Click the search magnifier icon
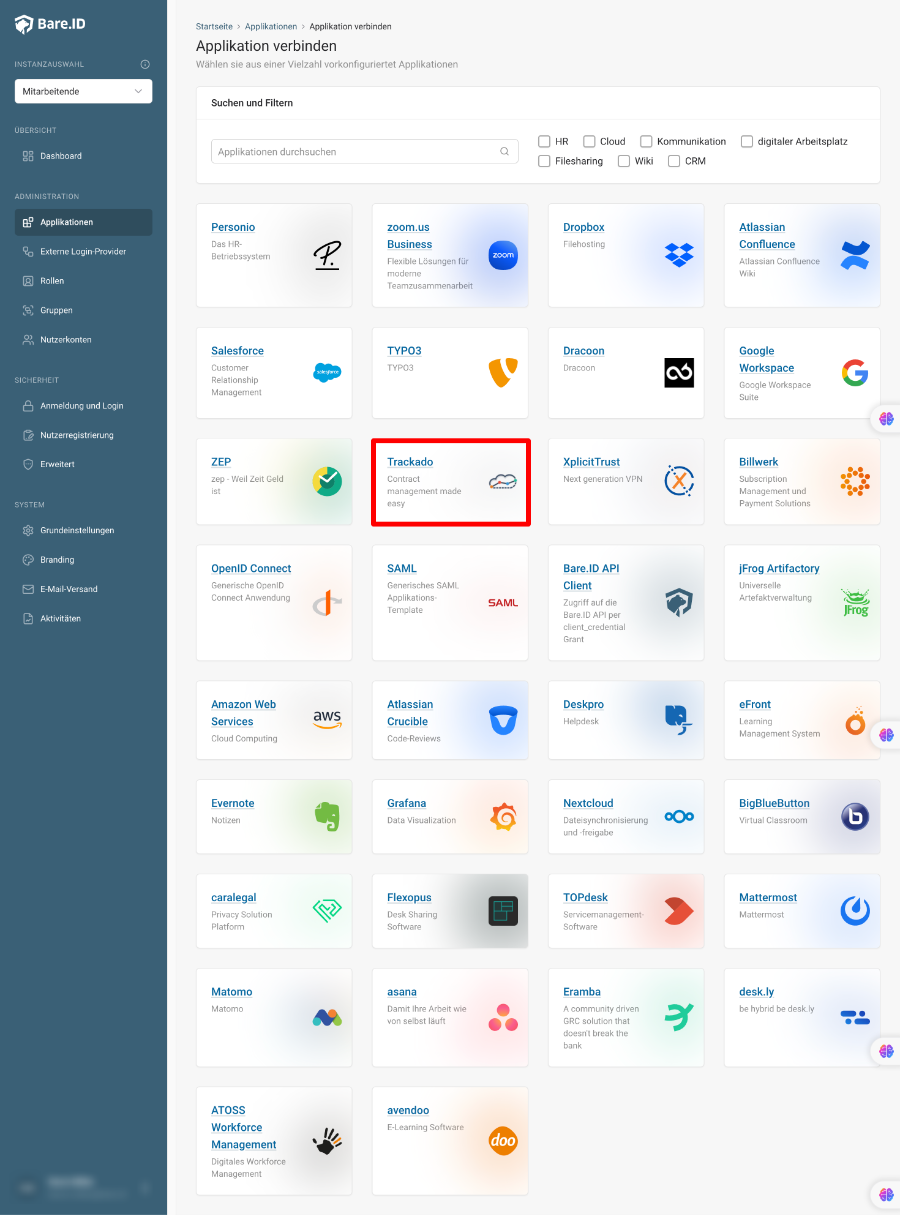This screenshot has height=1215, width=900. 505,152
